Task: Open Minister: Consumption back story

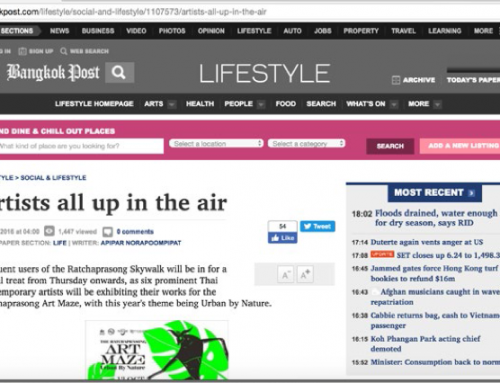Action: [x=435, y=362]
